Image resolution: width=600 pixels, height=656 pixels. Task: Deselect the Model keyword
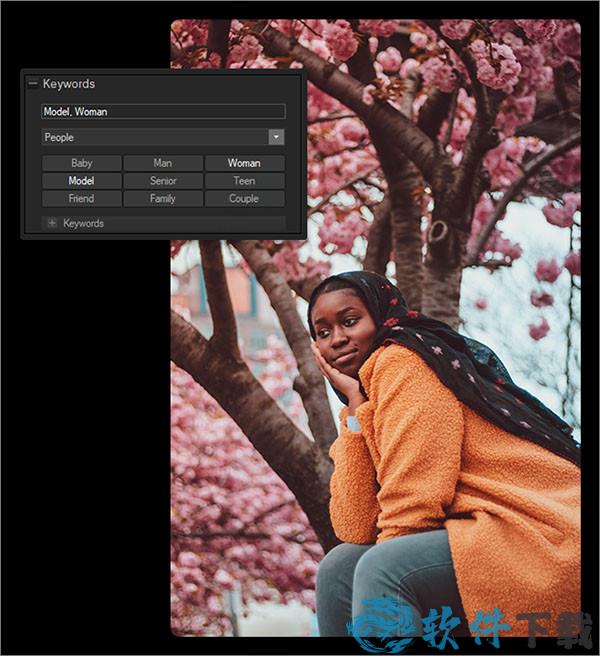click(x=82, y=181)
